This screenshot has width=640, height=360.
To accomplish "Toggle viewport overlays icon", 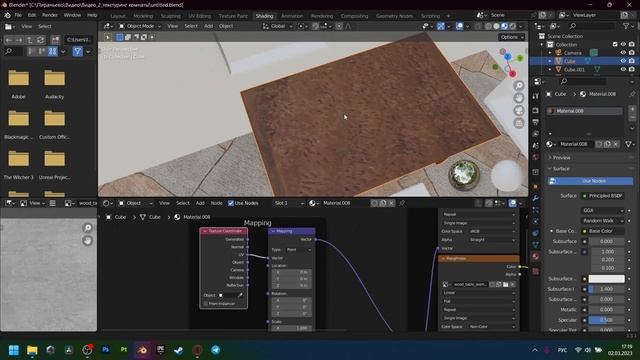I will point(460,26).
